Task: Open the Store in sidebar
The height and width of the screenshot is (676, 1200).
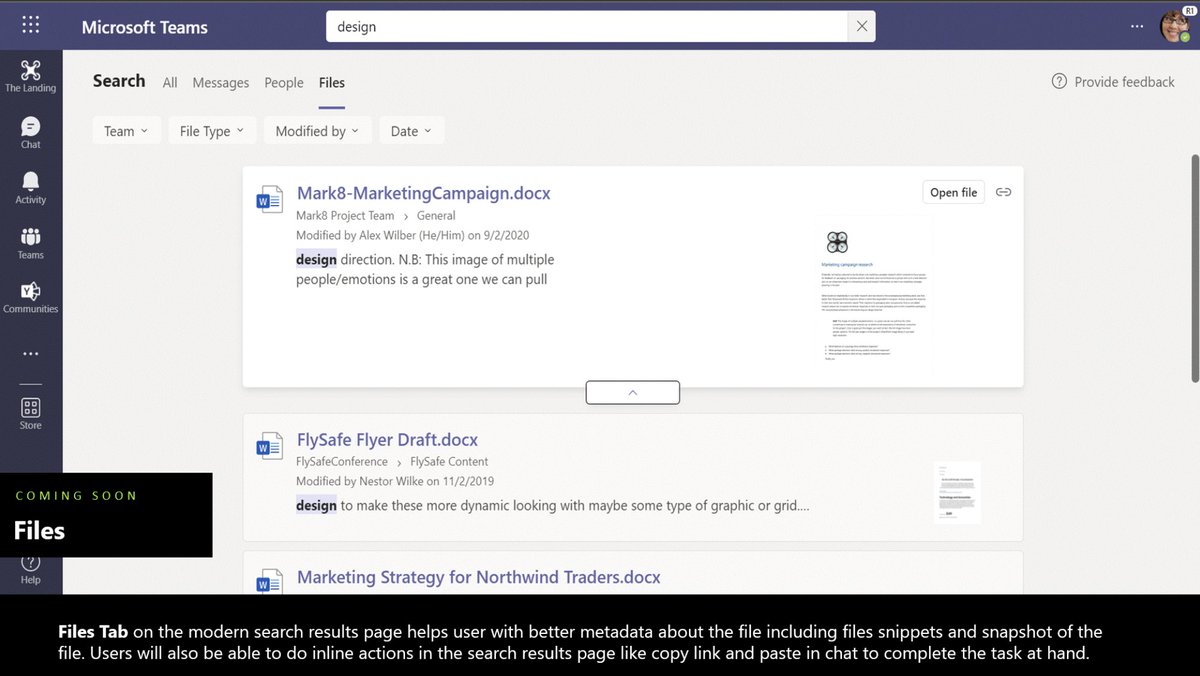Action: pyautogui.click(x=30, y=413)
